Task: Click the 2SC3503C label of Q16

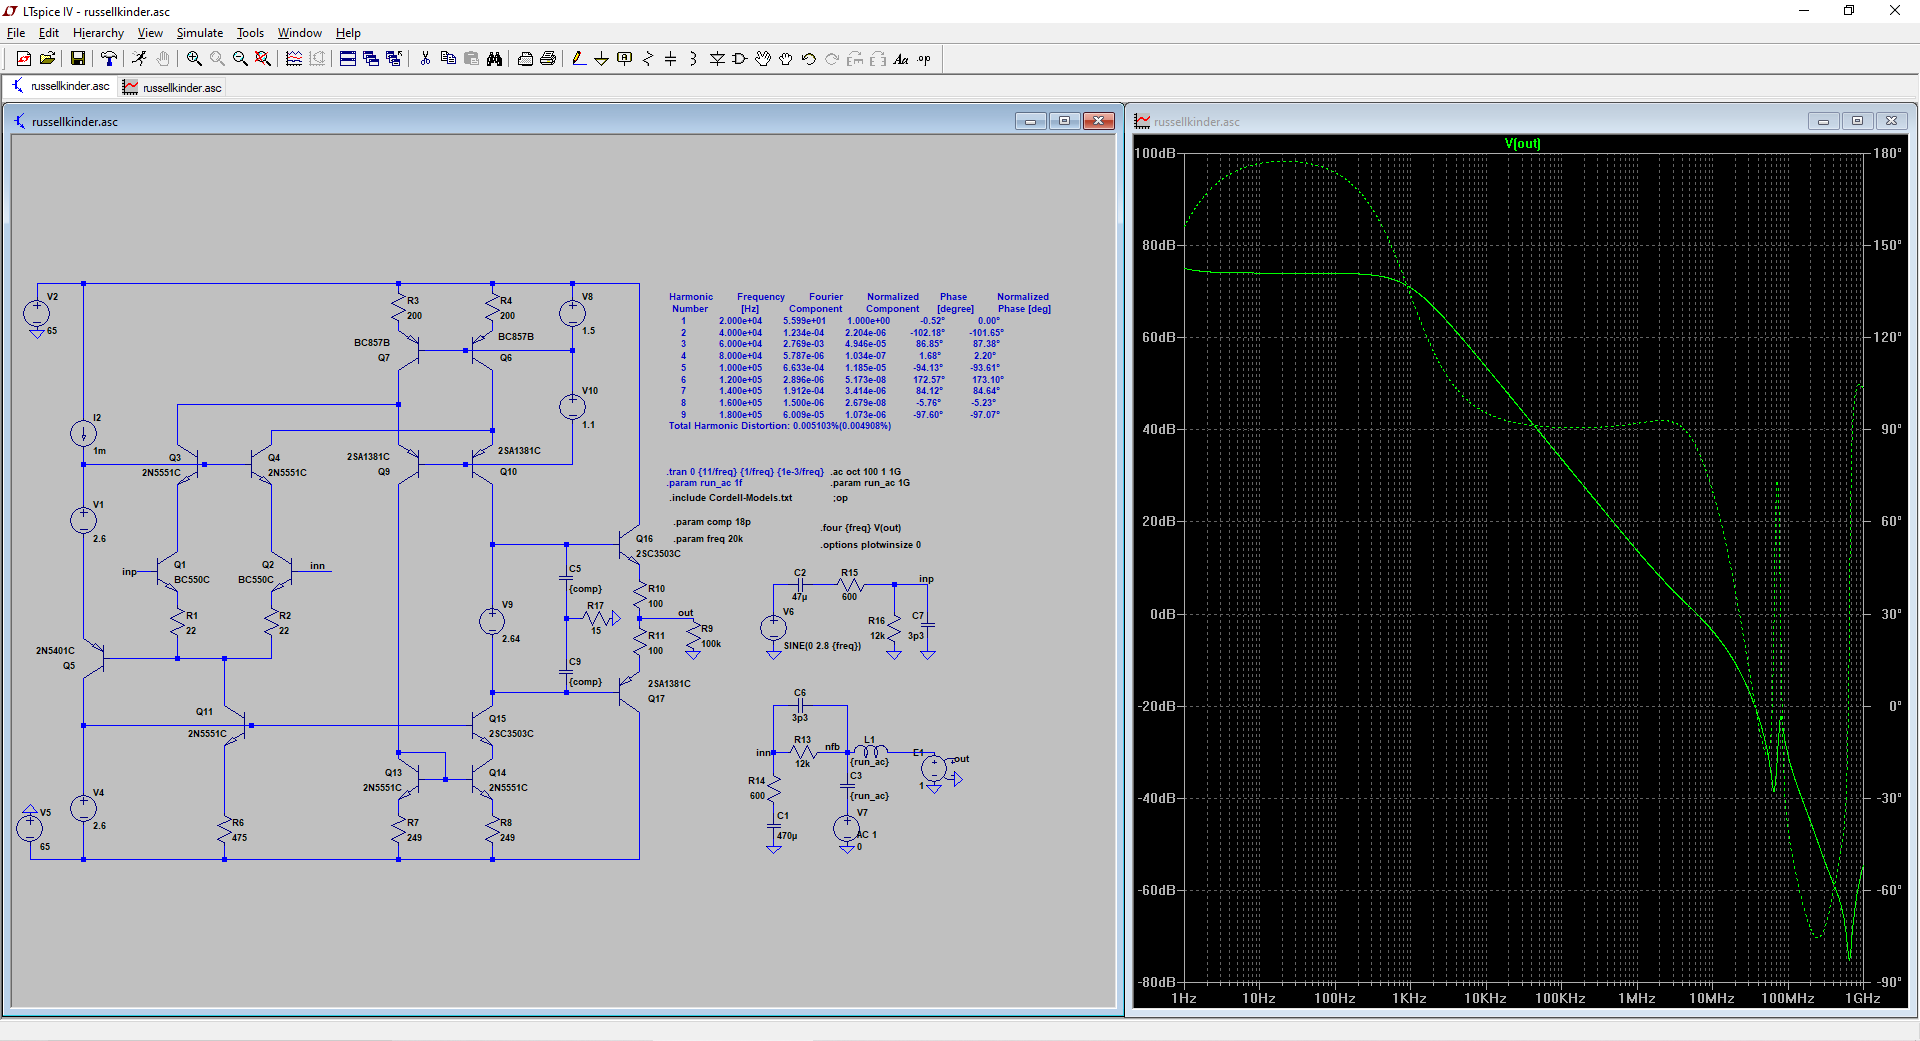Action: pyautogui.click(x=658, y=554)
